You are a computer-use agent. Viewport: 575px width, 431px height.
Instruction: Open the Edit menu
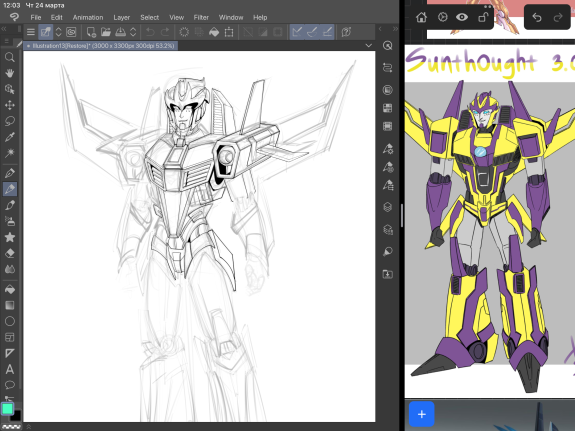(56, 17)
